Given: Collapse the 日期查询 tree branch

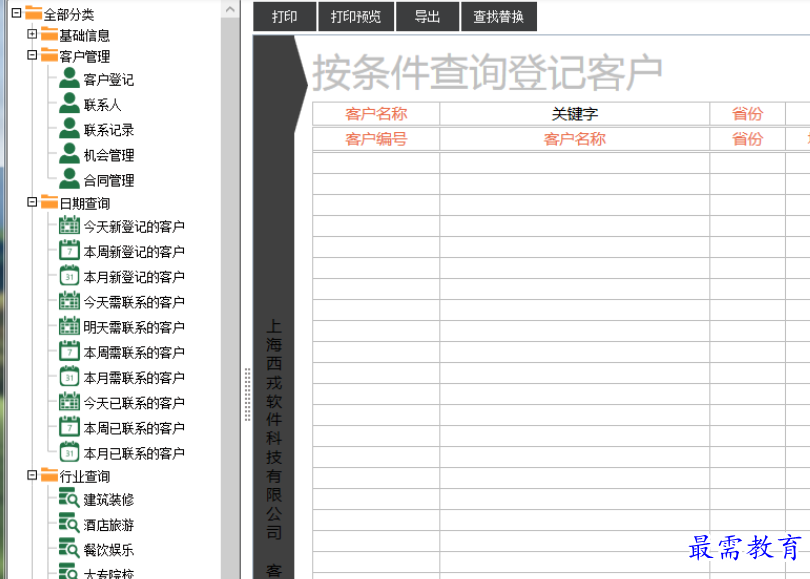Looking at the screenshot, I should (30, 202).
